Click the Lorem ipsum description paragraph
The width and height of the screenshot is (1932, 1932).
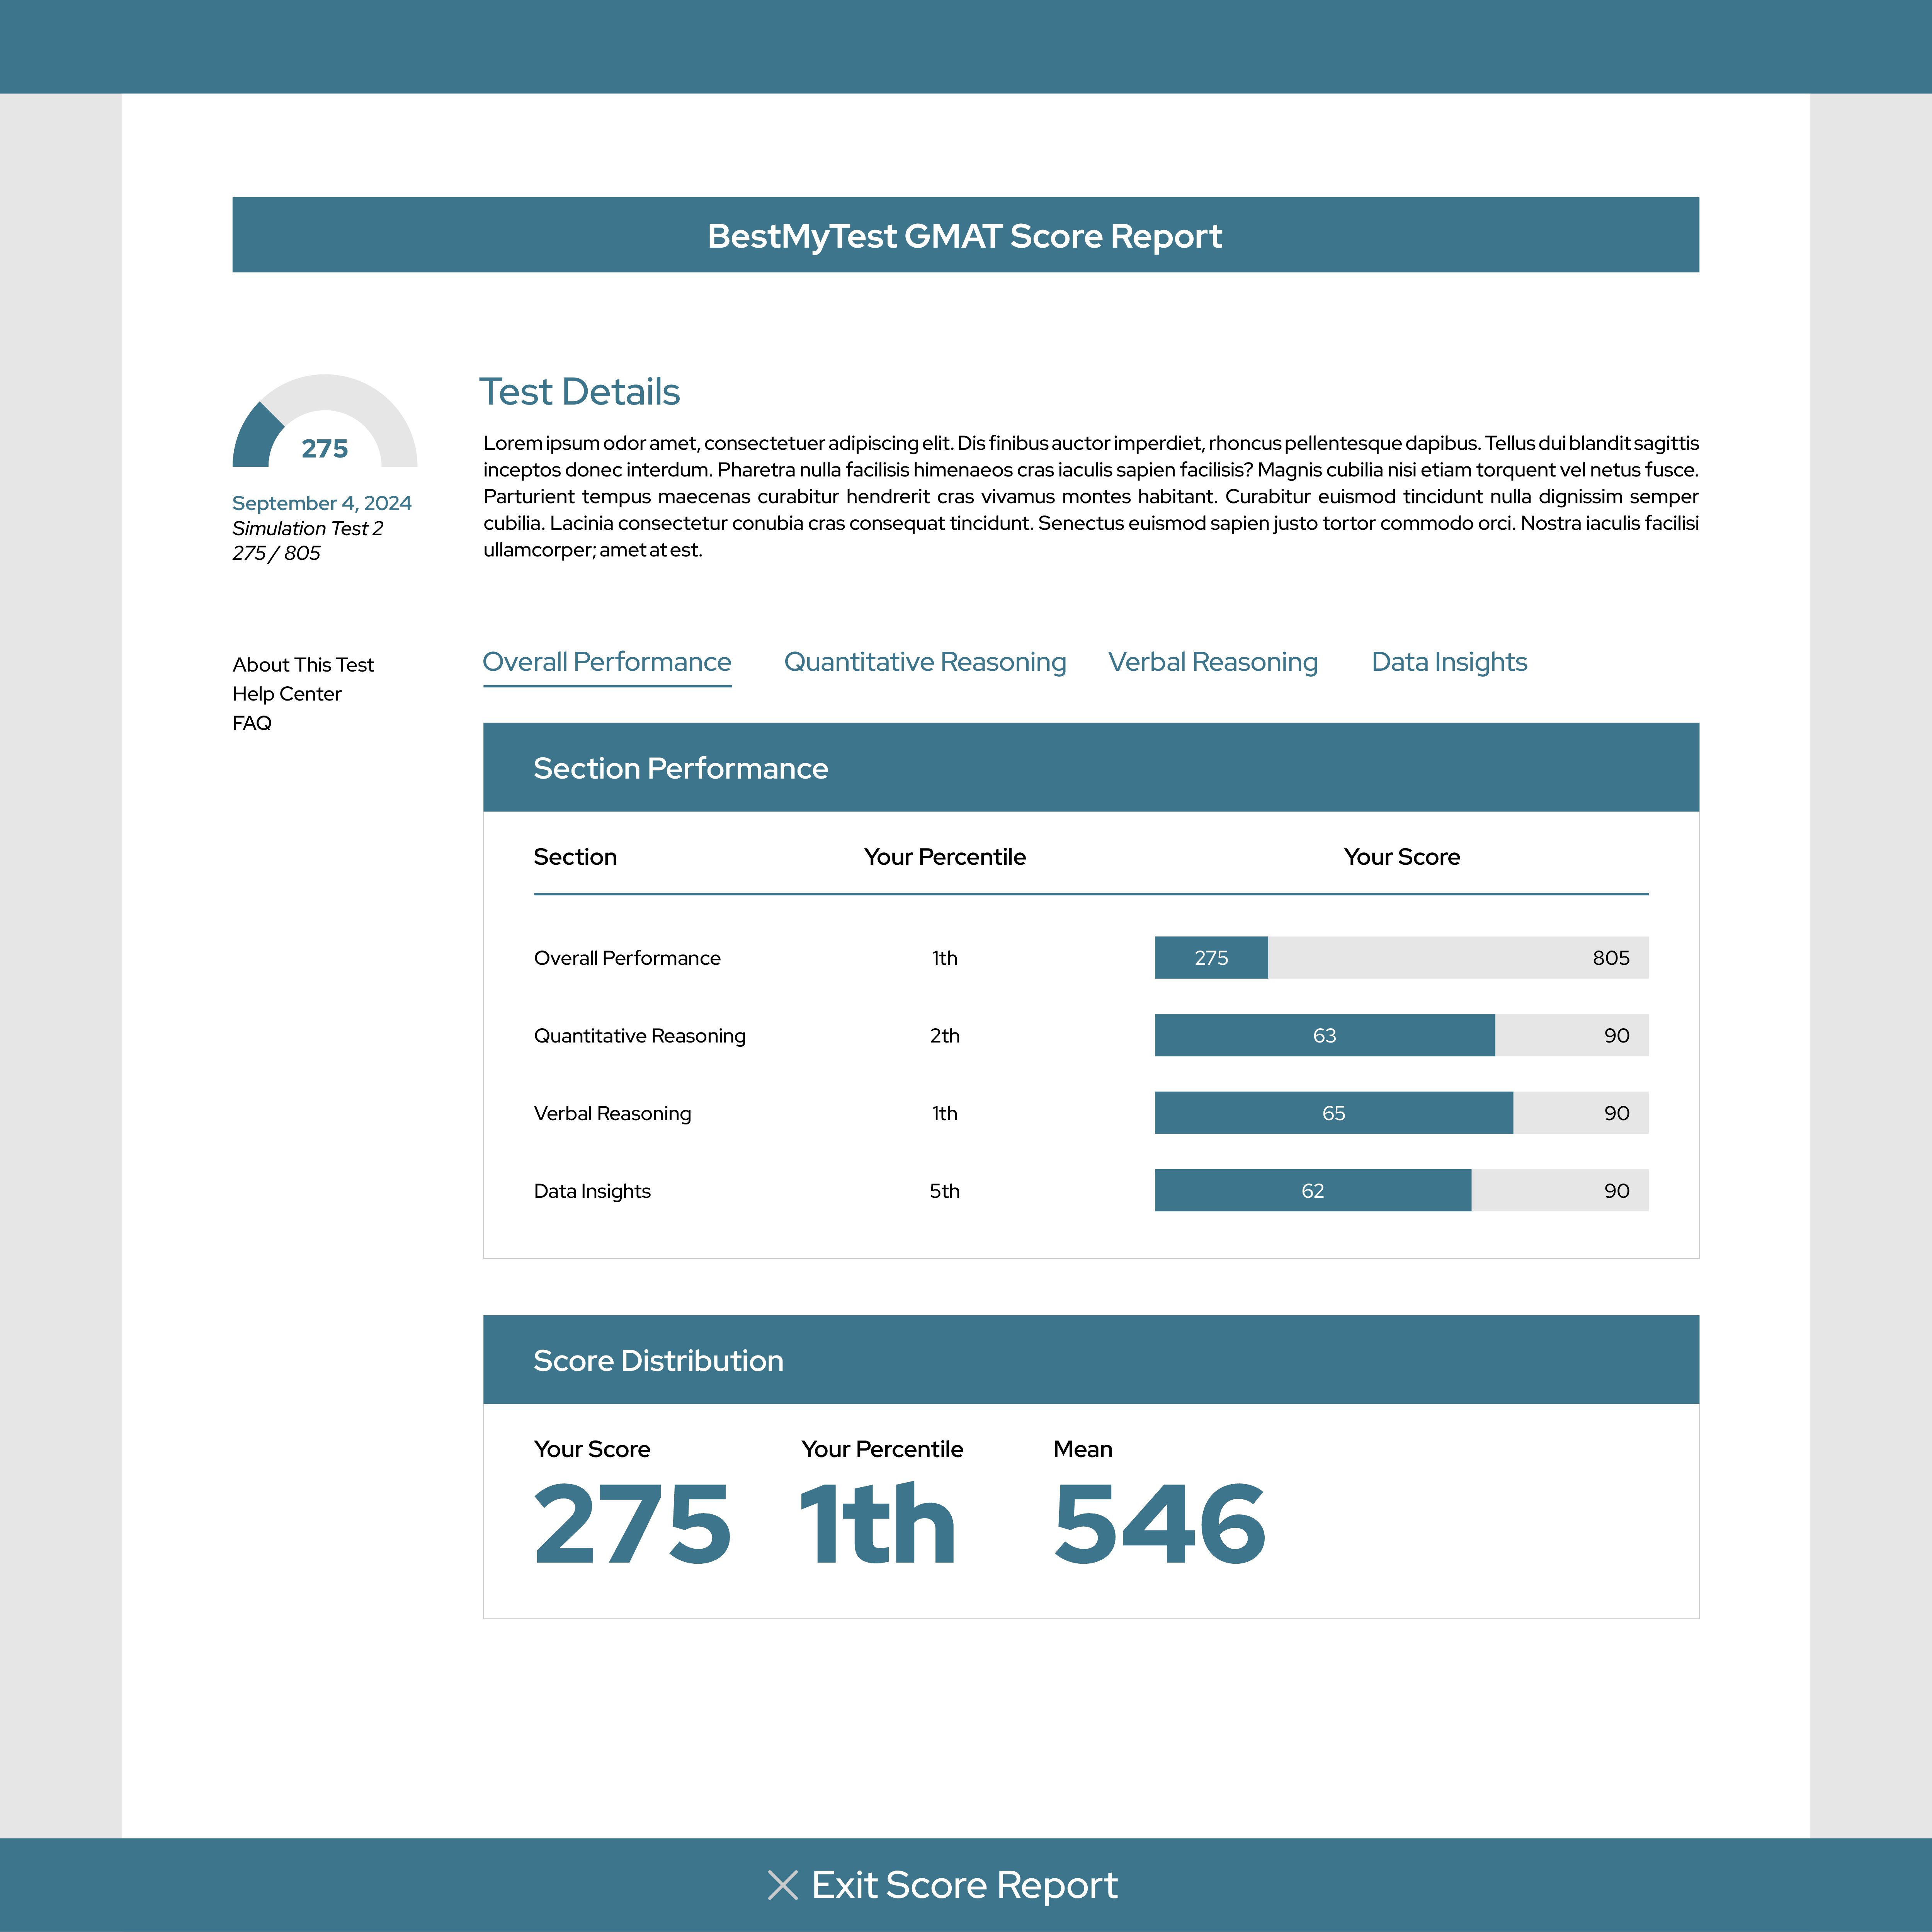tap(1091, 496)
